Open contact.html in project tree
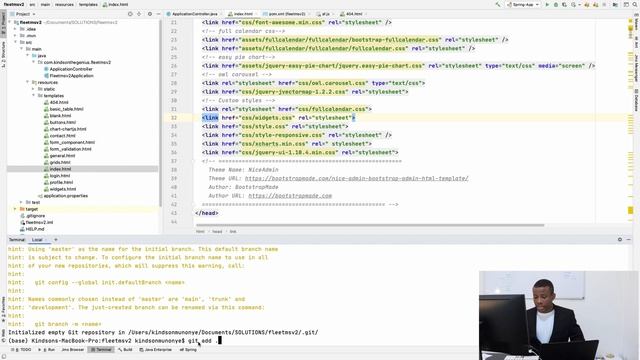Image resolution: width=640 pixels, height=360 pixels. click(60, 136)
